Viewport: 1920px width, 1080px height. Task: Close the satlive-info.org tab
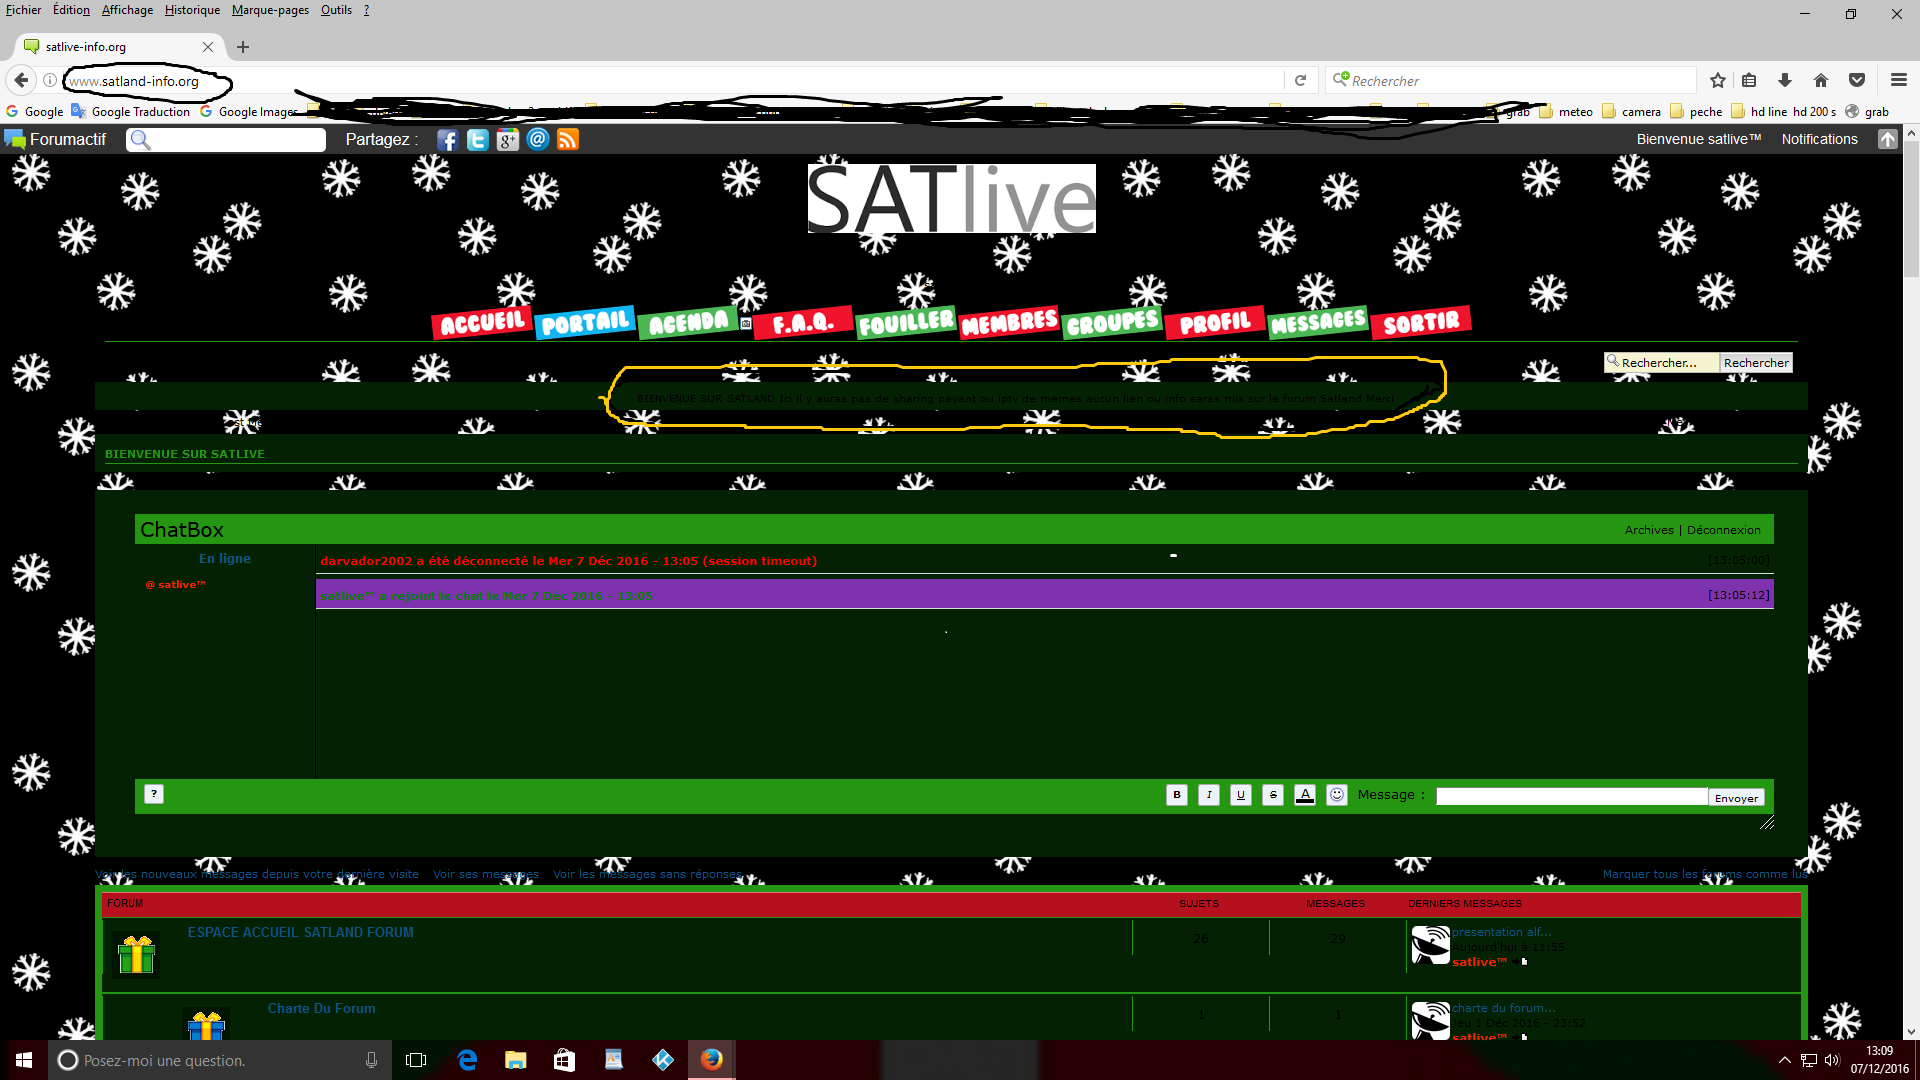pos(208,47)
